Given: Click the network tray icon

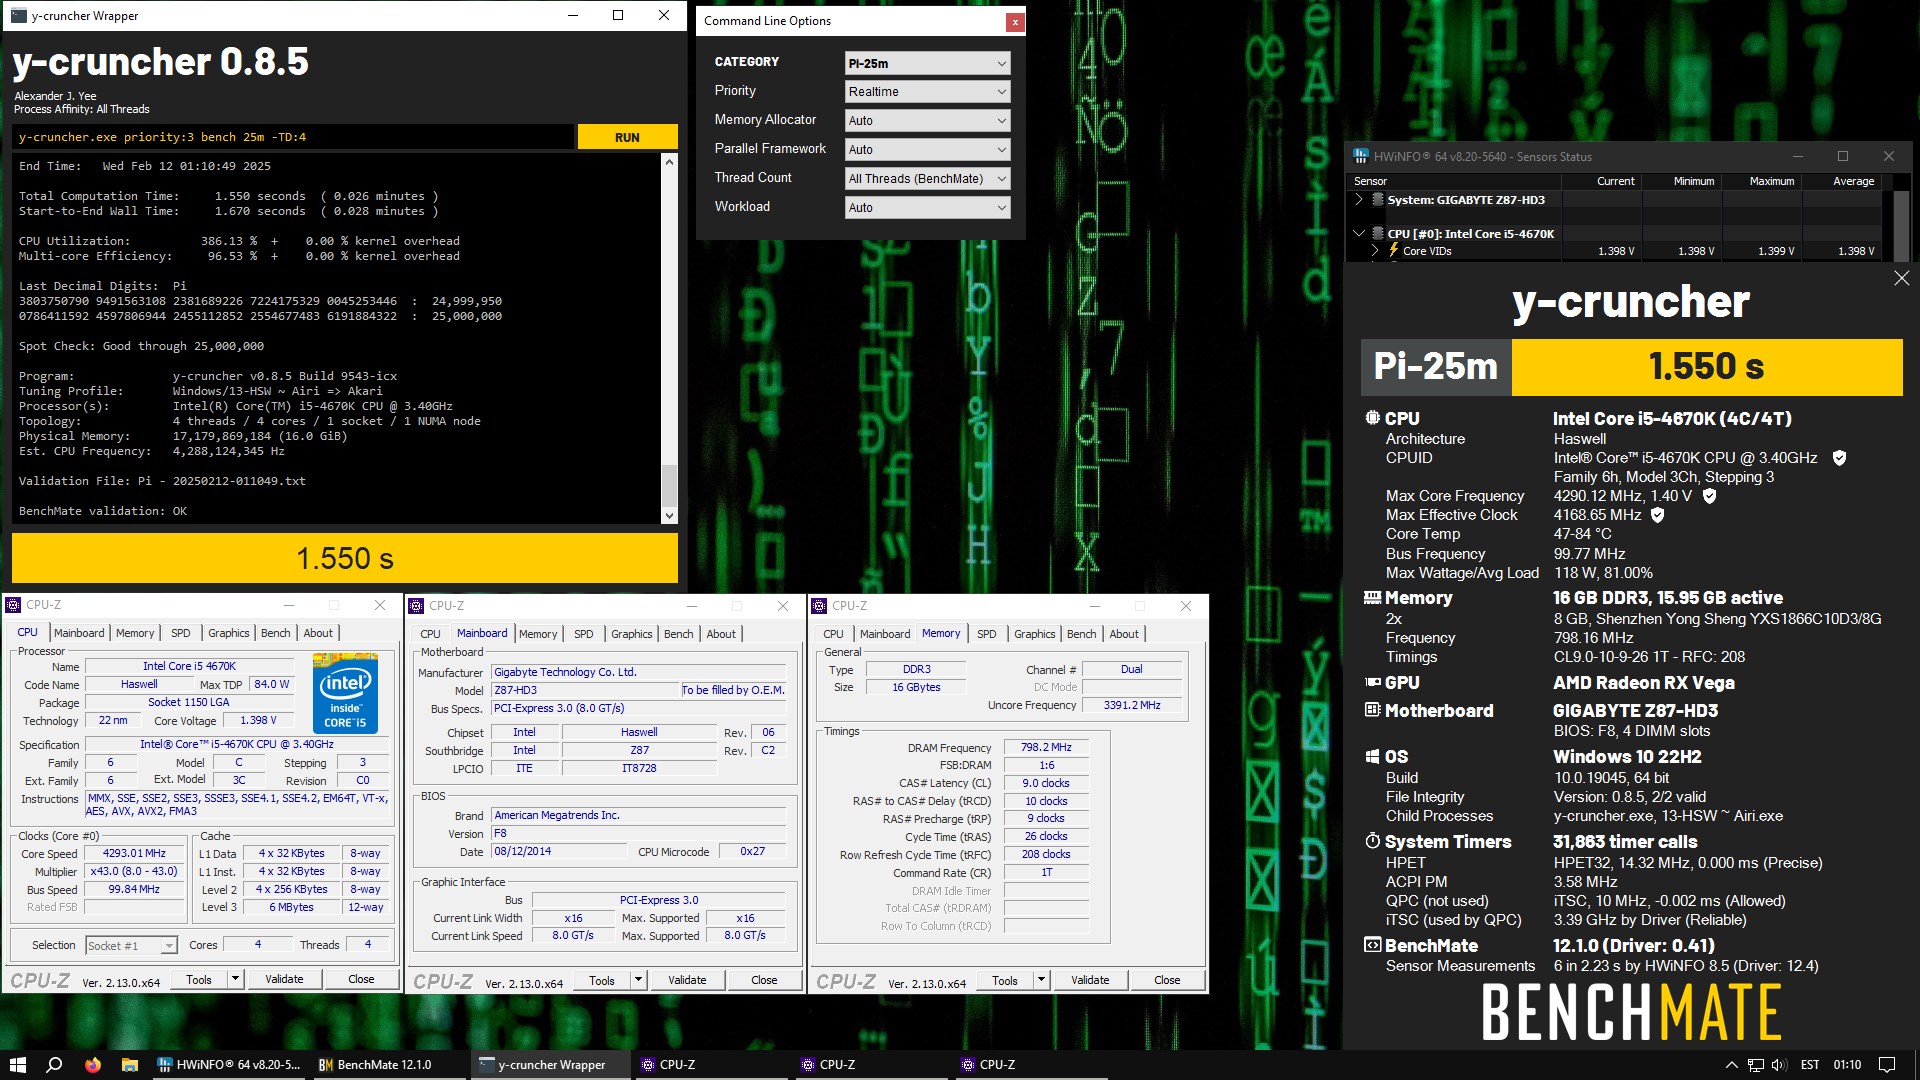Looking at the screenshot, I should pyautogui.click(x=1756, y=1065).
